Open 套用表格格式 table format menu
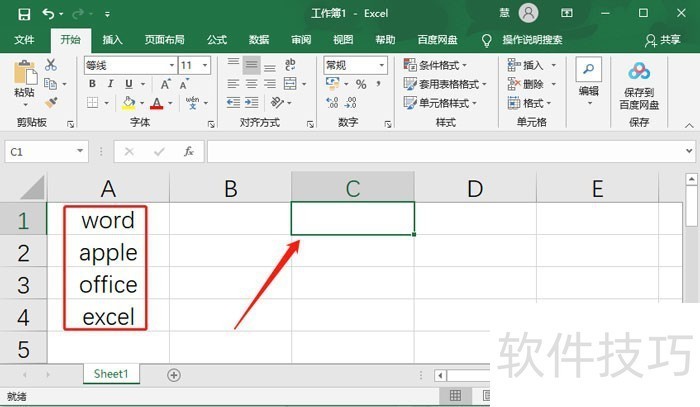The width and height of the screenshot is (700, 407). (x=445, y=84)
